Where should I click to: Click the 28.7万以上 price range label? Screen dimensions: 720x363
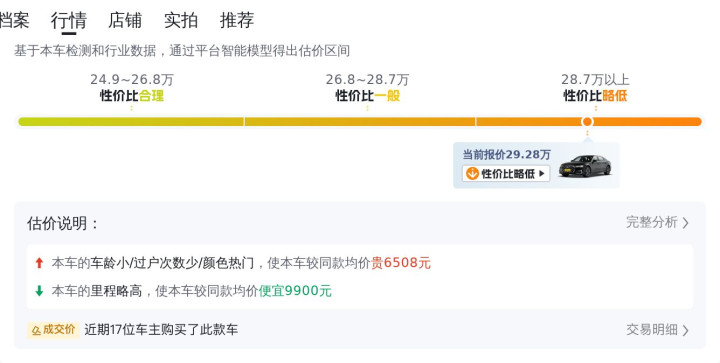click(595, 79)
